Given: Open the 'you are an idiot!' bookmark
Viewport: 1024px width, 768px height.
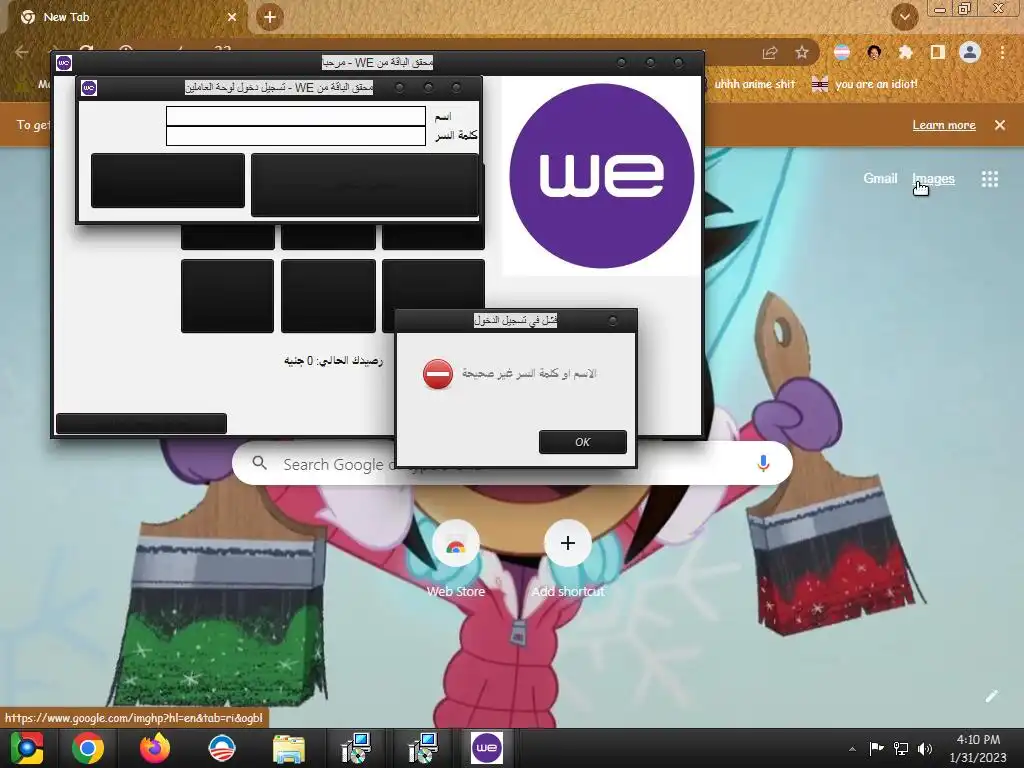Looking at the screenshot, I should pos(865,84).
